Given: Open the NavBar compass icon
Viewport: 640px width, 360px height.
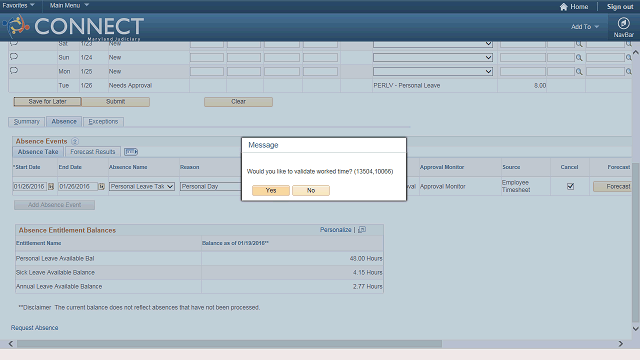Looking at the screenshot, I should [623, 23].
